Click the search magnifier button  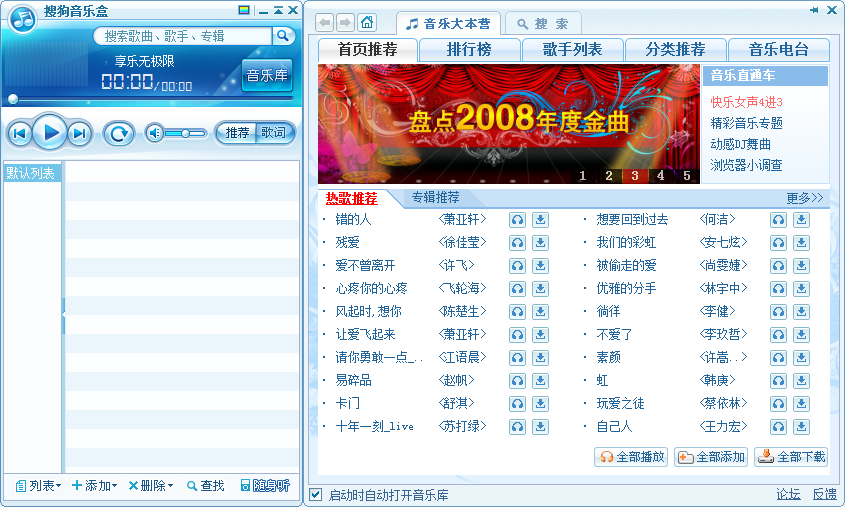tap(282, 36)
